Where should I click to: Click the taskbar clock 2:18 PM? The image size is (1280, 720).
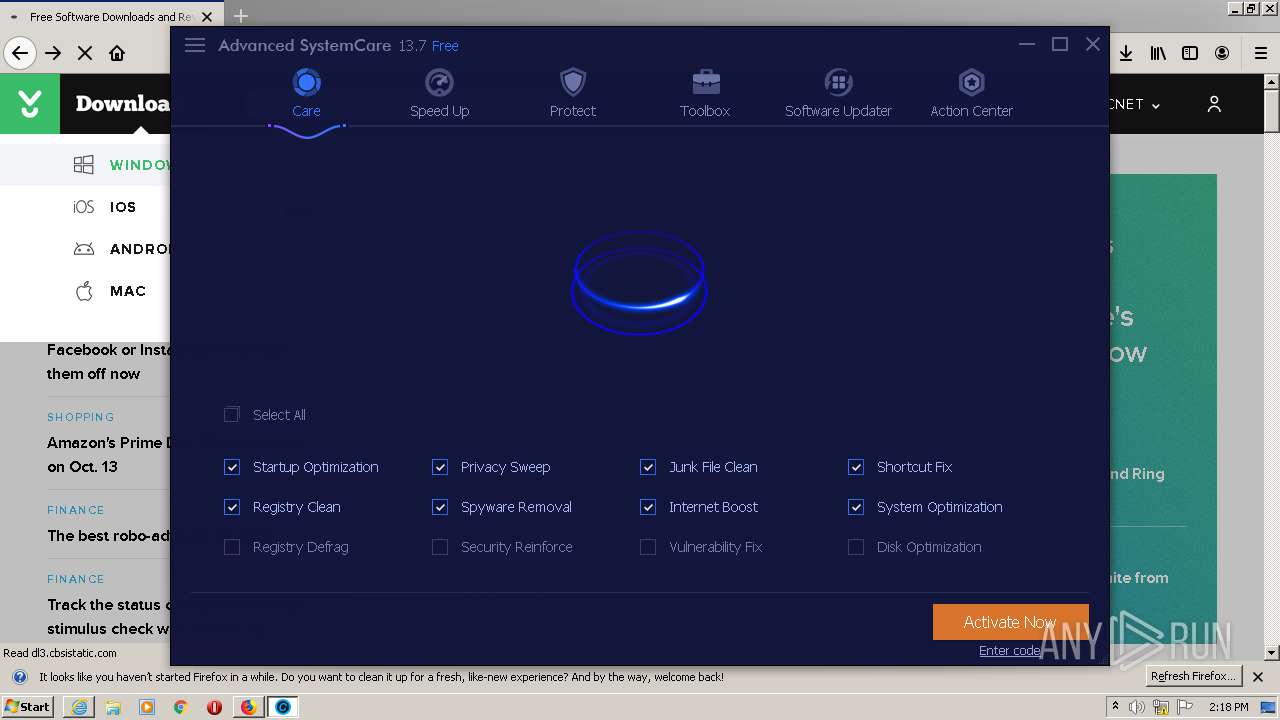(x=1228, y=707)
